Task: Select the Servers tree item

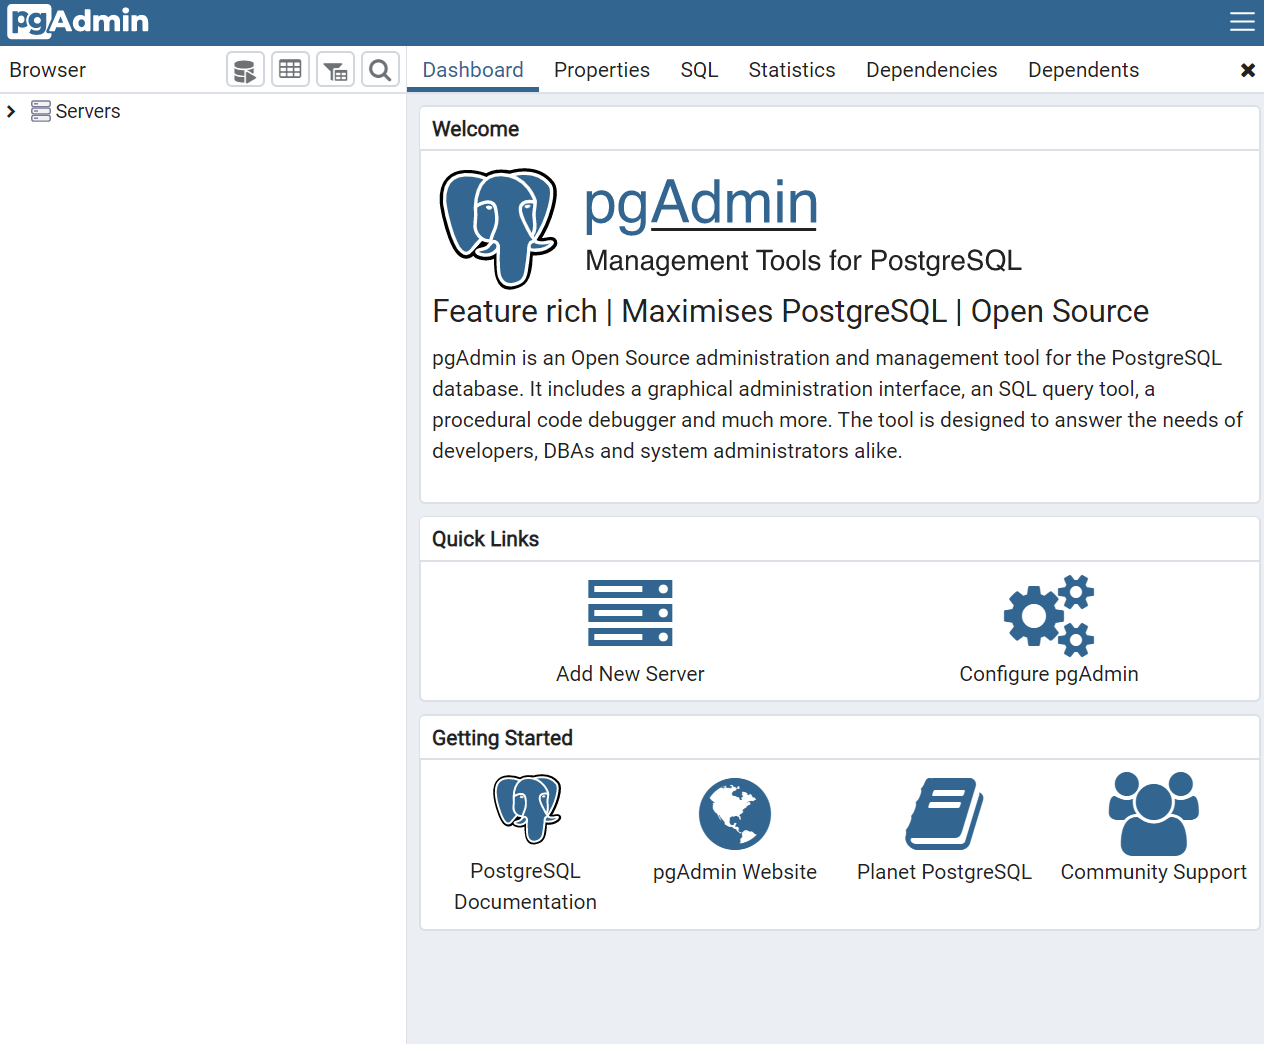Action: pos(88,111)
